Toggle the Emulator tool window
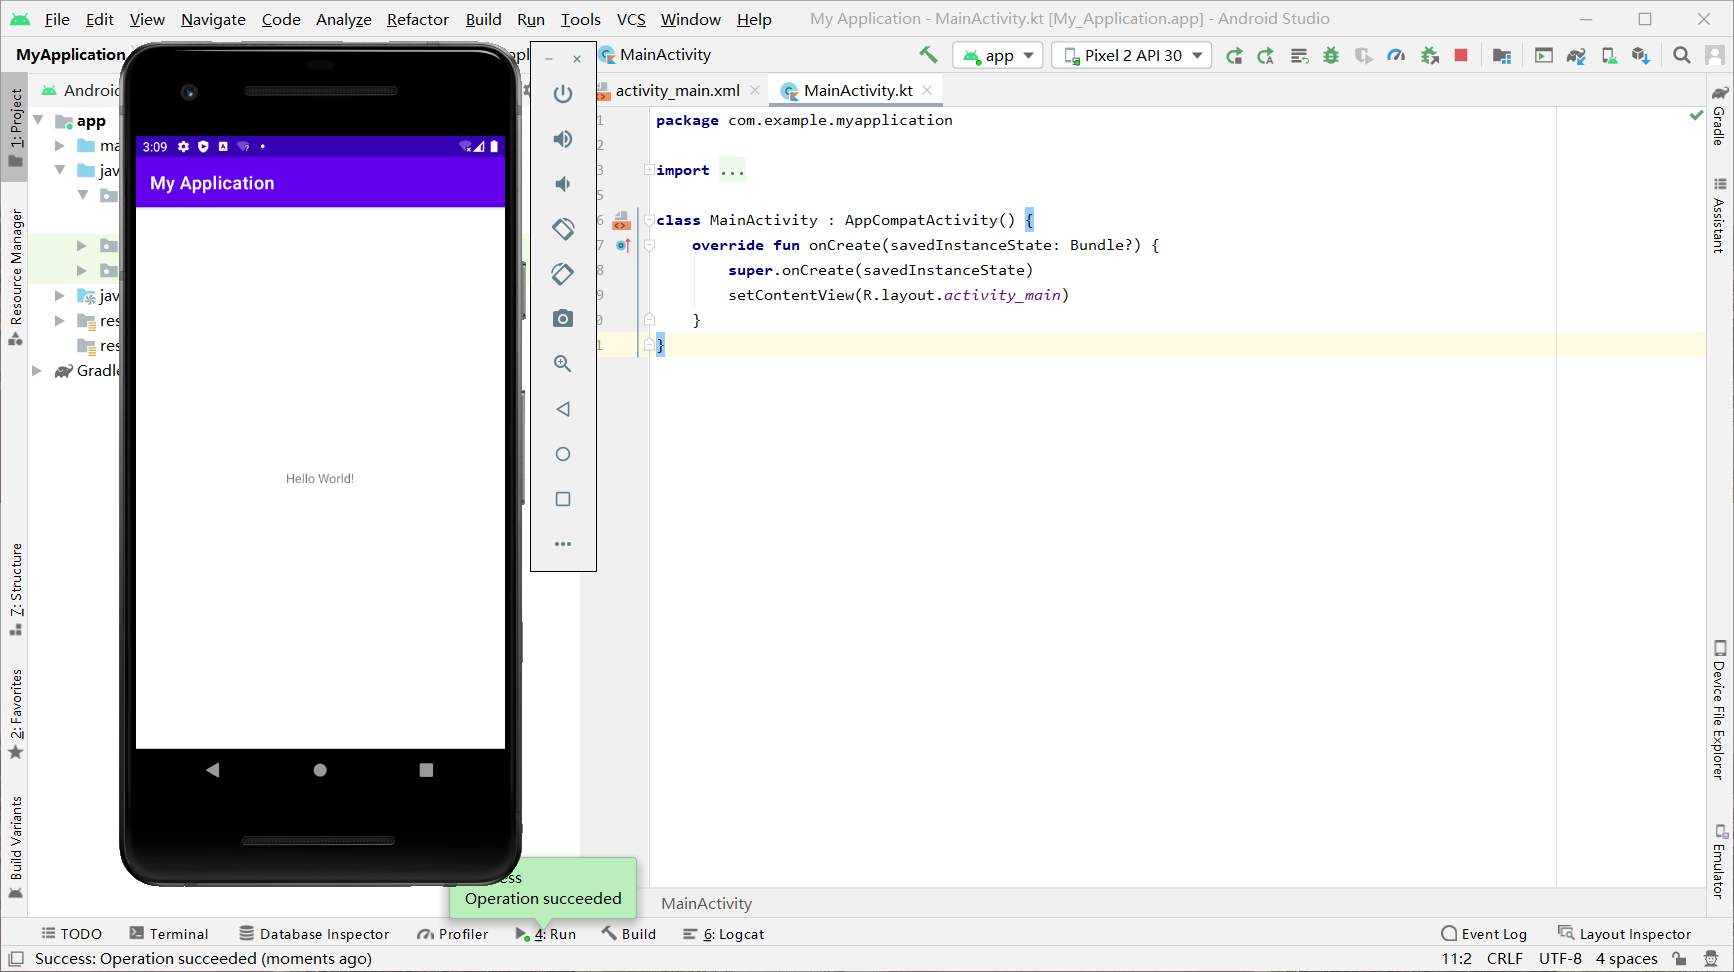The width and height of the screenshot is (1734, 972). click(1719, 861)
